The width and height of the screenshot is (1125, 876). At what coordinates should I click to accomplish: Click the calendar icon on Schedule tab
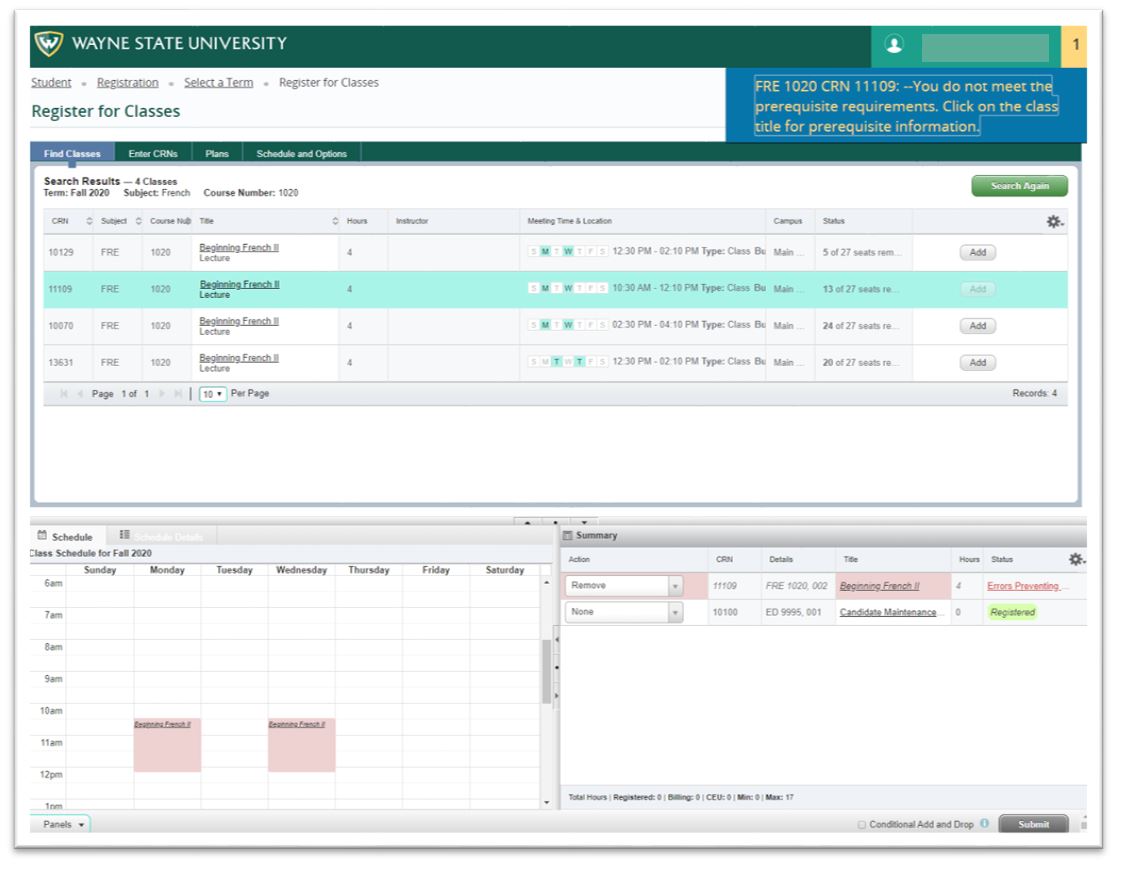42,535
